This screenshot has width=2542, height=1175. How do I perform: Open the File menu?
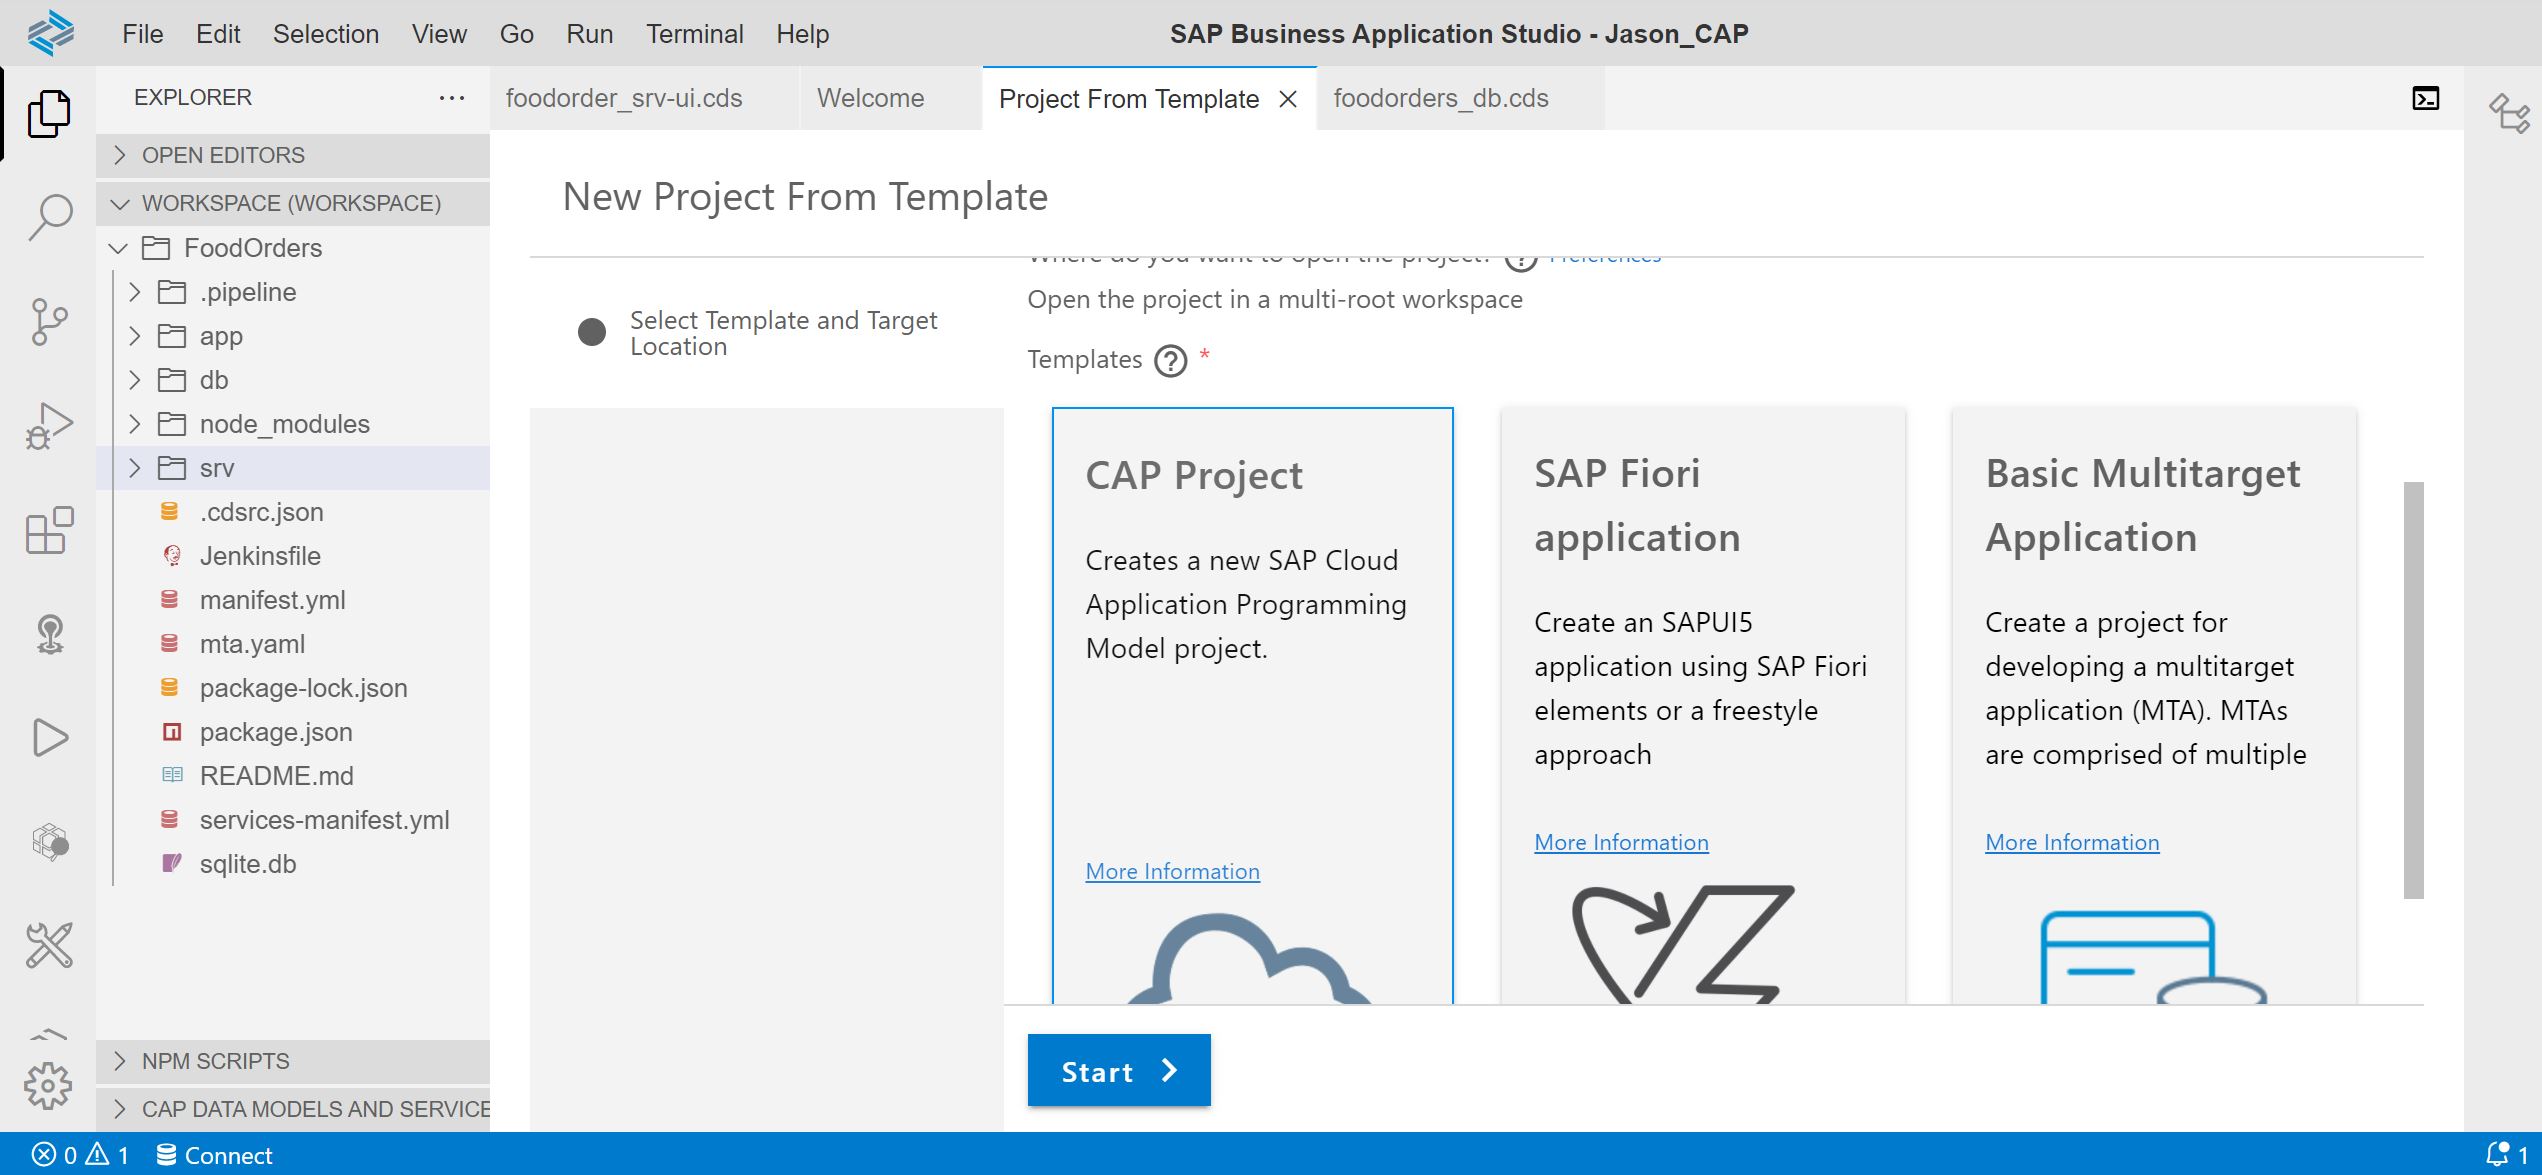[143, 34]
